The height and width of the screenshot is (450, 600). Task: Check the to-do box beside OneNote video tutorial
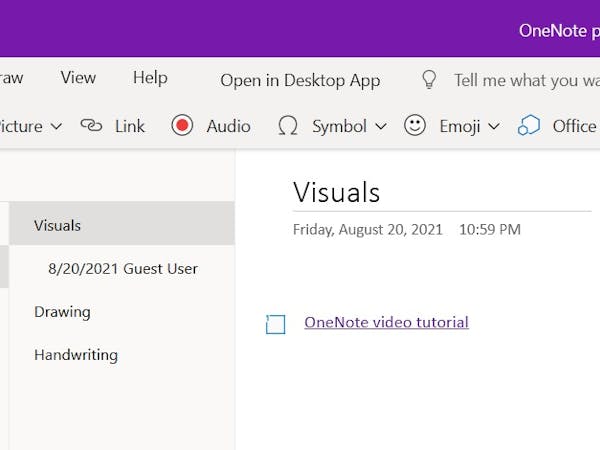(x=276, y=324)
